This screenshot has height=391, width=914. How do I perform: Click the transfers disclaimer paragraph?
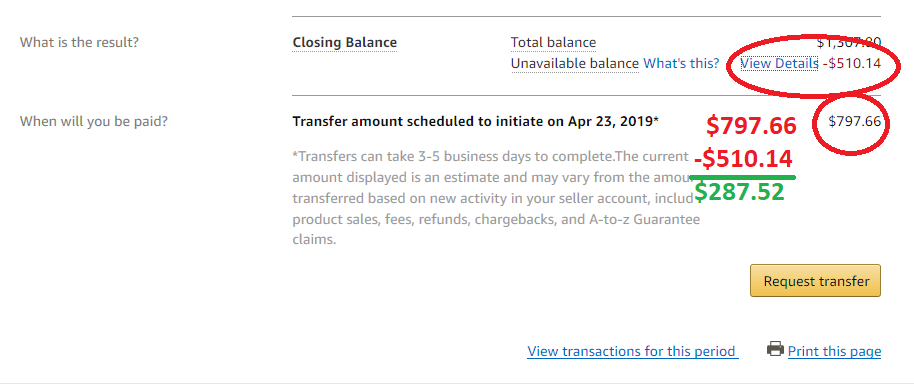pos(496,198)
